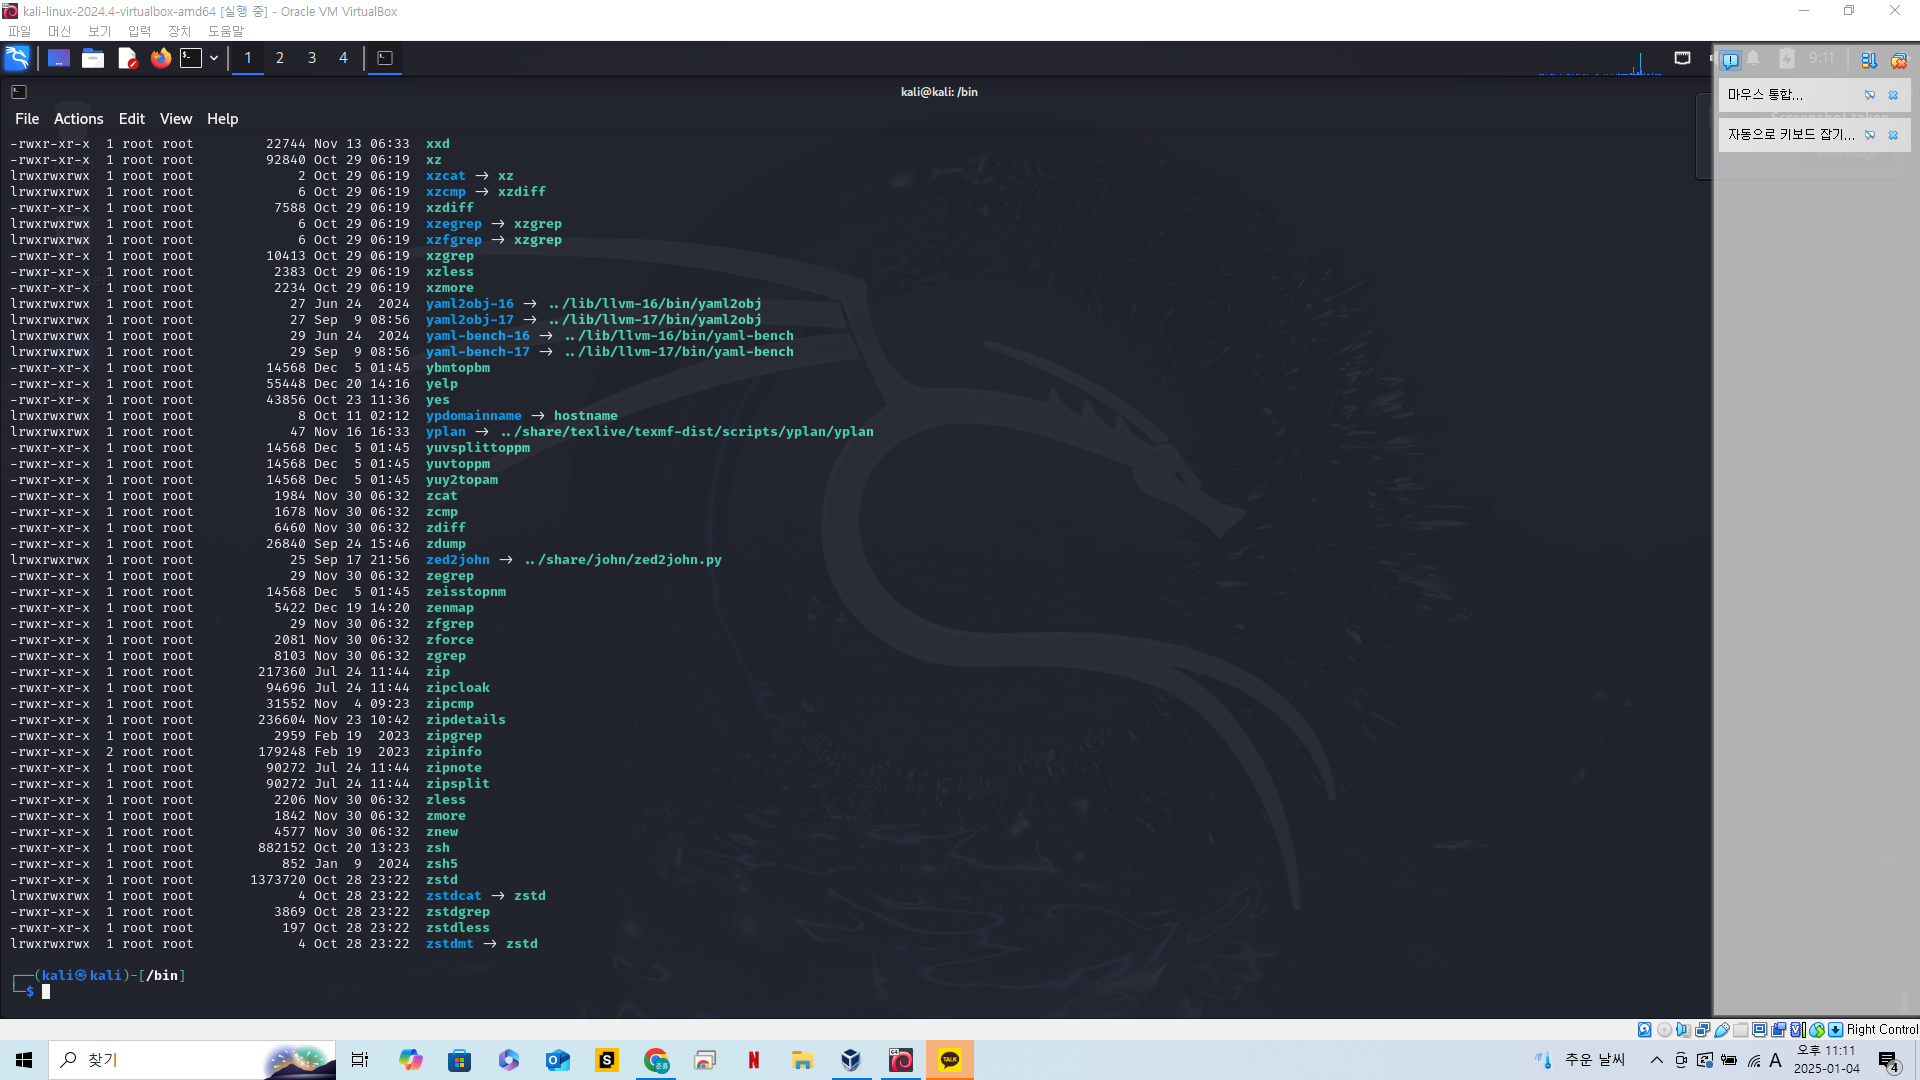
Task: Switch to workspace 3
Action: click(x=312, y=58)
